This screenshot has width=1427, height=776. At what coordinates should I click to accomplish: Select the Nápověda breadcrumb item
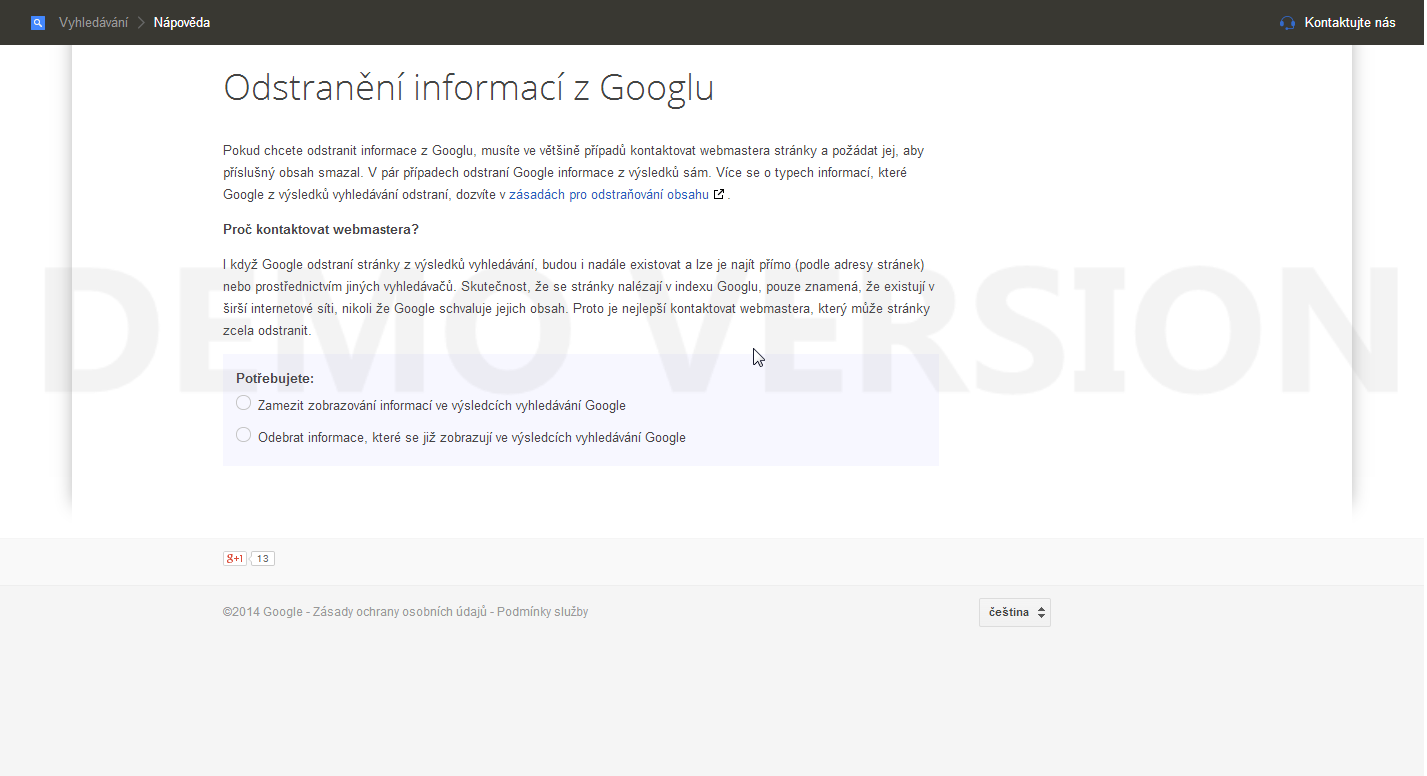(x=180, y=21)
